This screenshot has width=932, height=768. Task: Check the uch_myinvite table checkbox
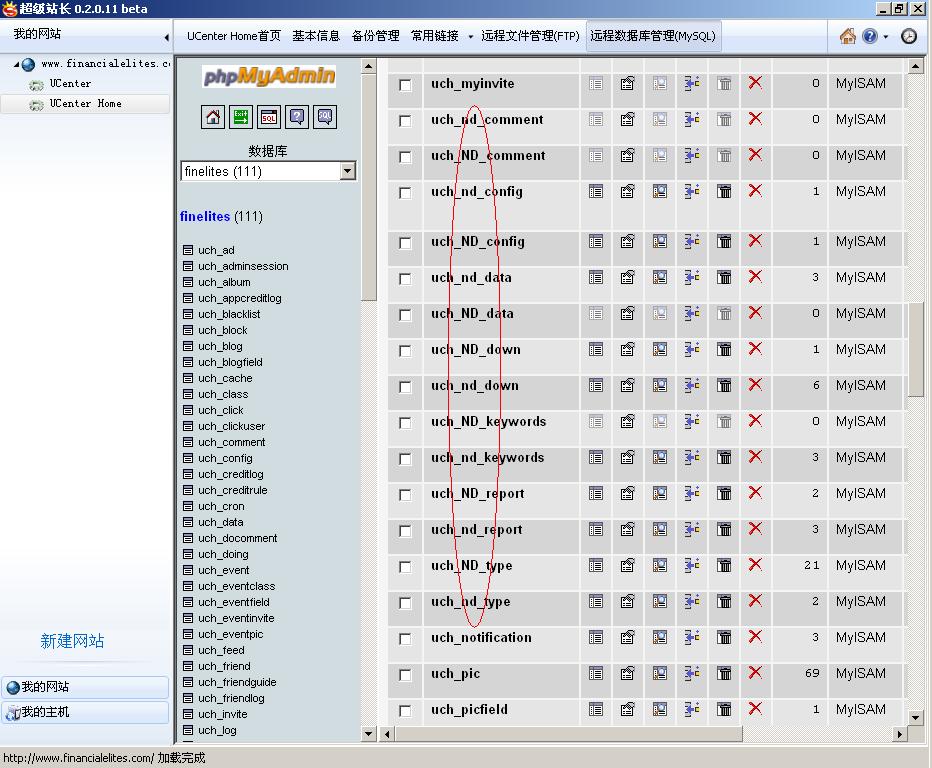click(405, 85)
